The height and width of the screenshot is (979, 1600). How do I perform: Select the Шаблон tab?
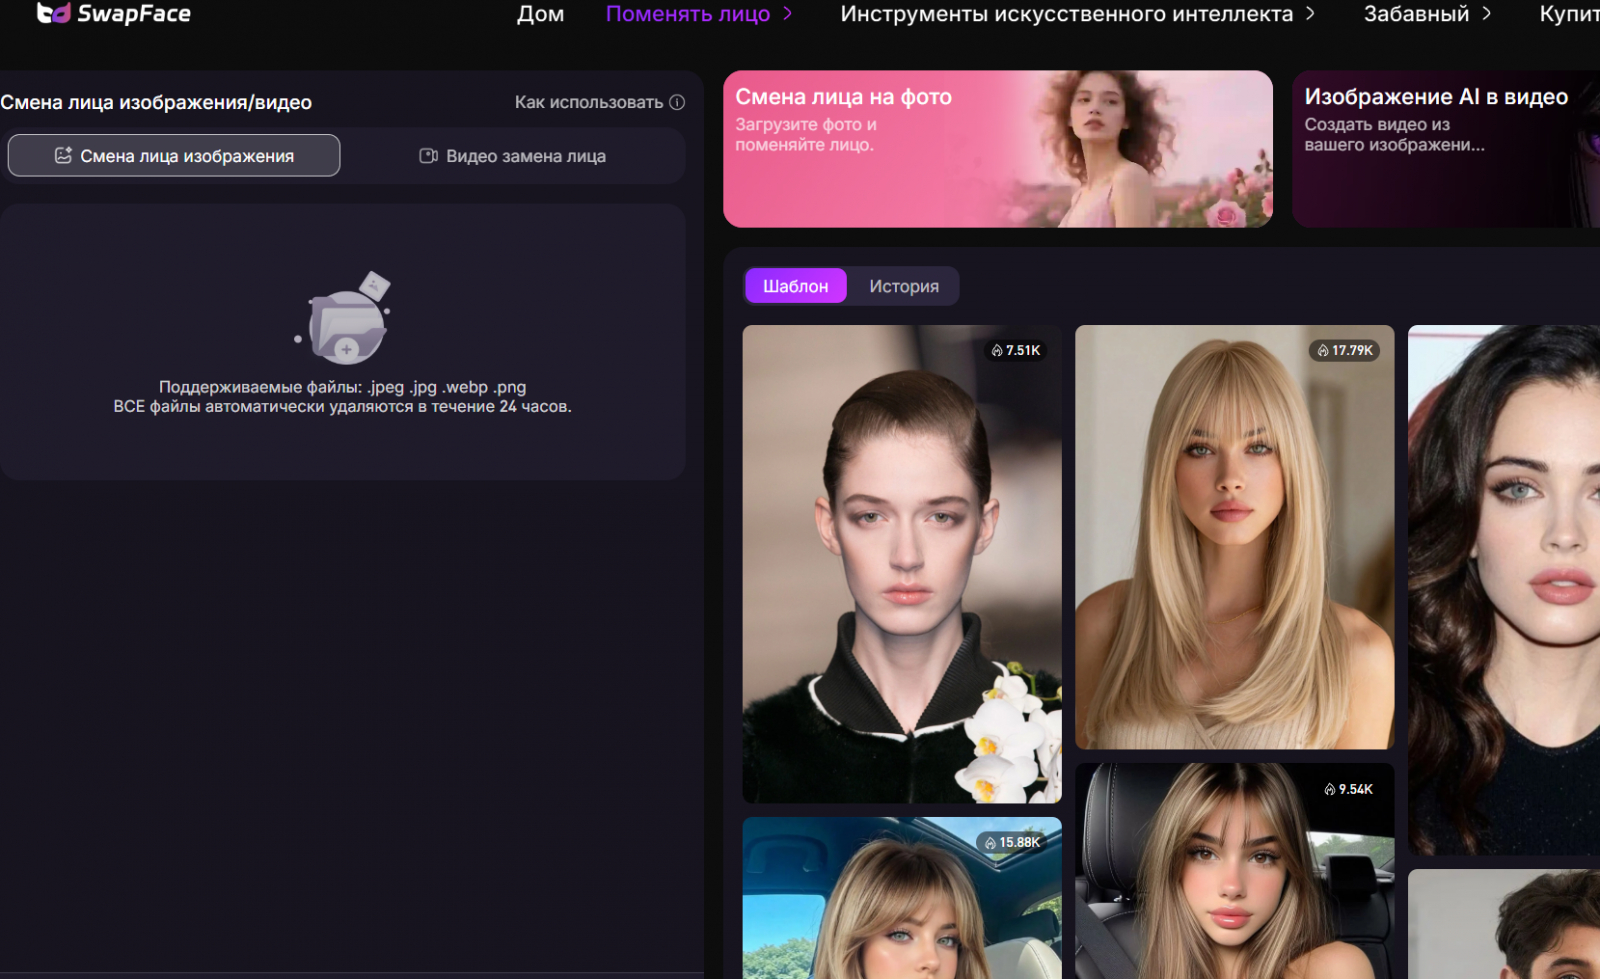795,286
